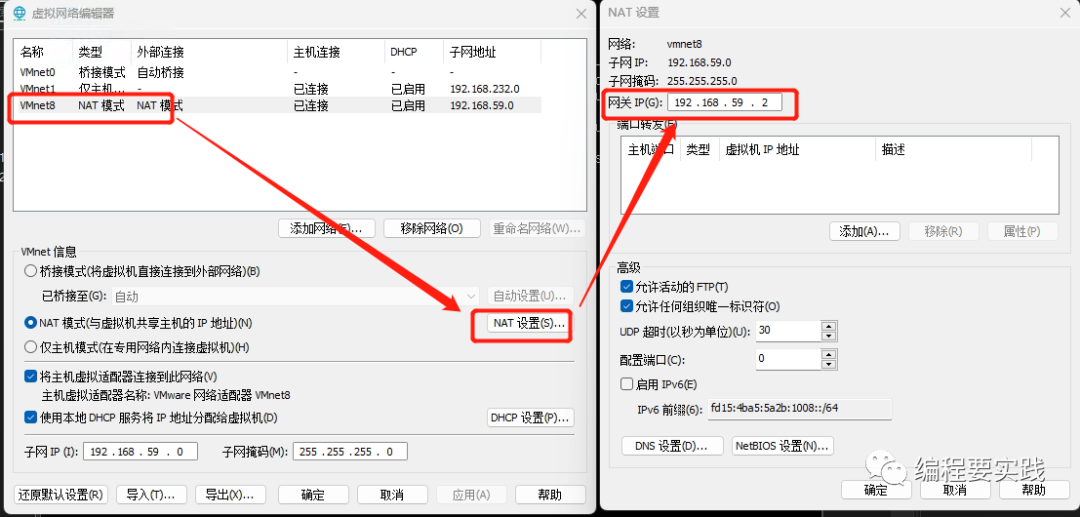Increase the UDP 超时 value with up arrow
The image size is (1080, 517).
pos(829,326)
